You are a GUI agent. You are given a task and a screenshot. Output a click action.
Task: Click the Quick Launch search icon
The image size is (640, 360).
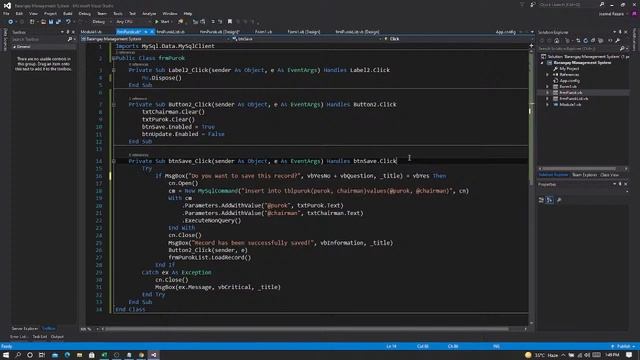[x=602, y=4]
